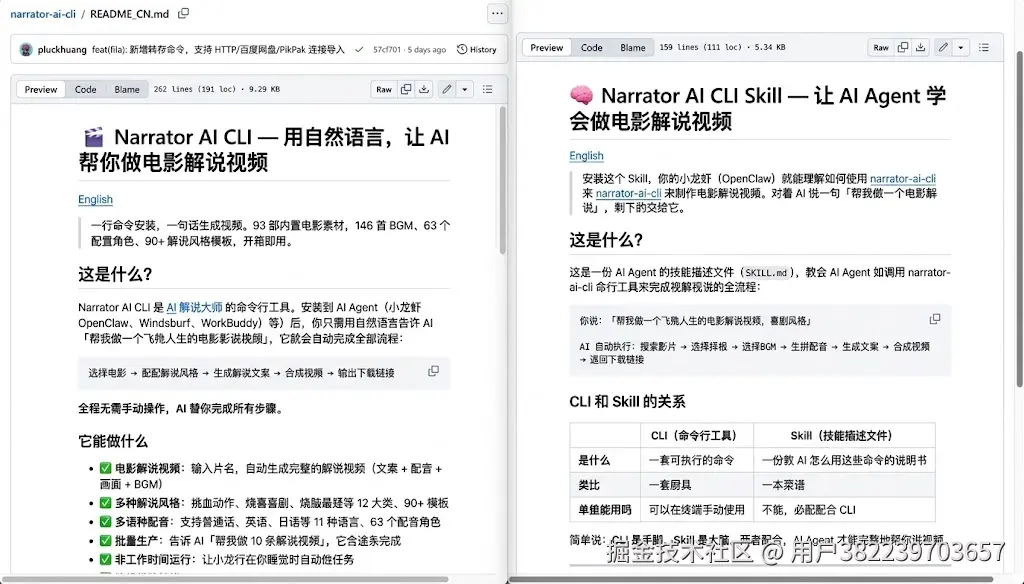Open the AI 解说大师 link
This screenshot has width=1024, height=584.
coord(194,307)
